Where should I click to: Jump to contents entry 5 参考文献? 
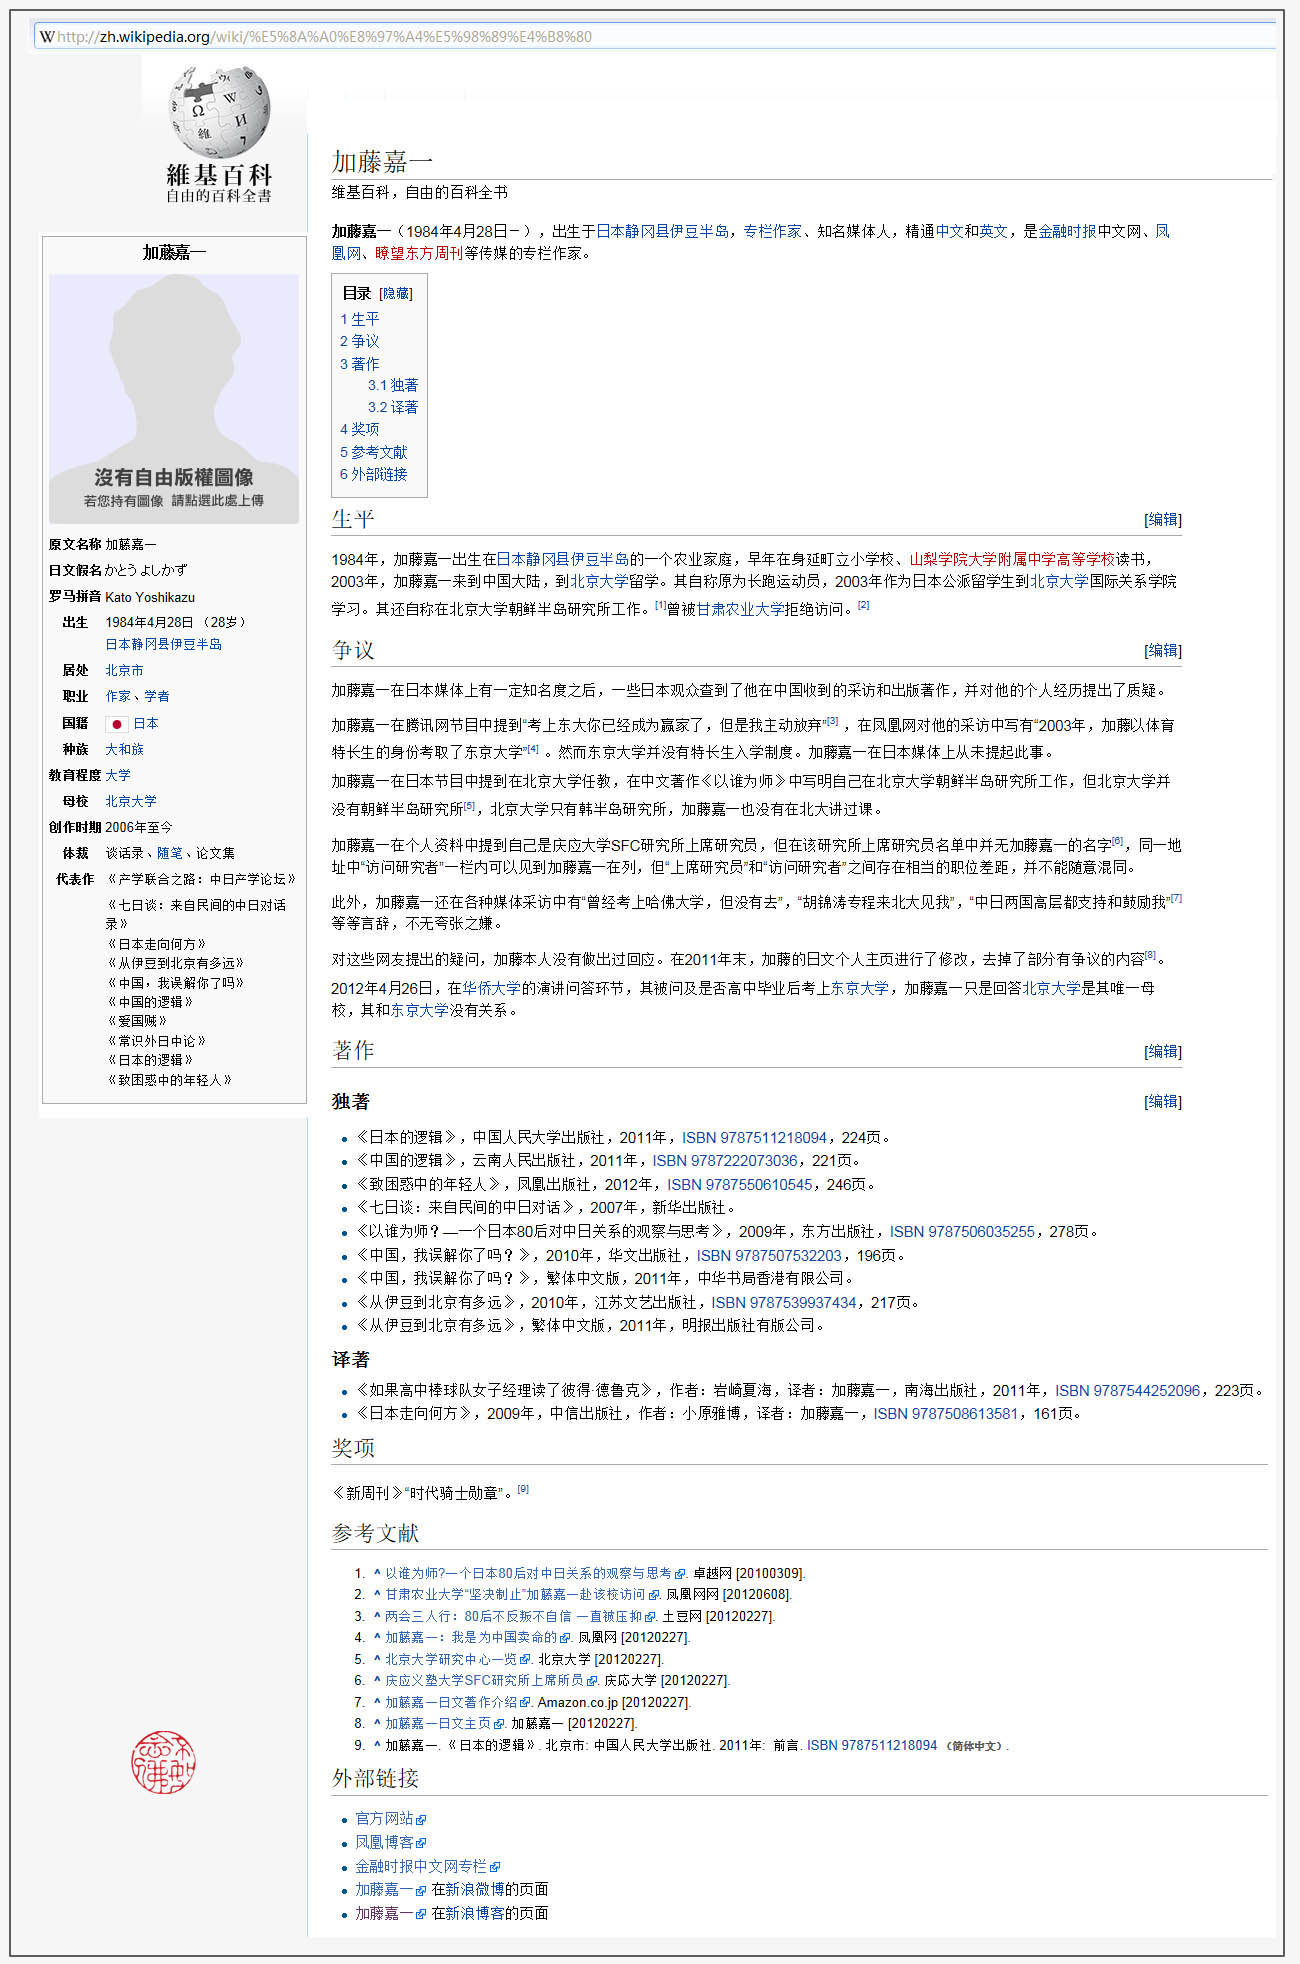(373, 452)
